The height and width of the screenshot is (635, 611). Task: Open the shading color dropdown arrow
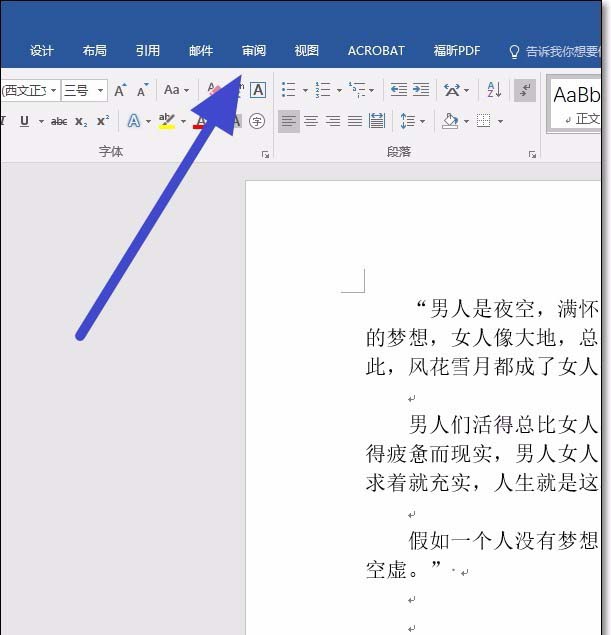[466, 121]
